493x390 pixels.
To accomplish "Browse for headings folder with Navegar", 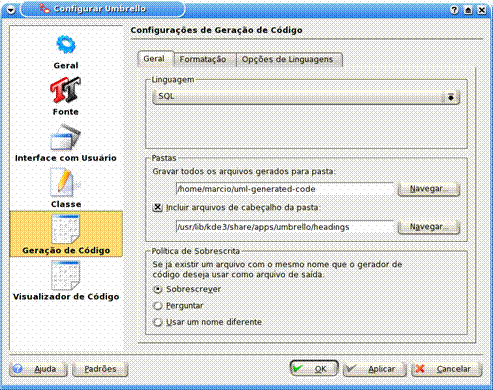I will tap(429, 227).
